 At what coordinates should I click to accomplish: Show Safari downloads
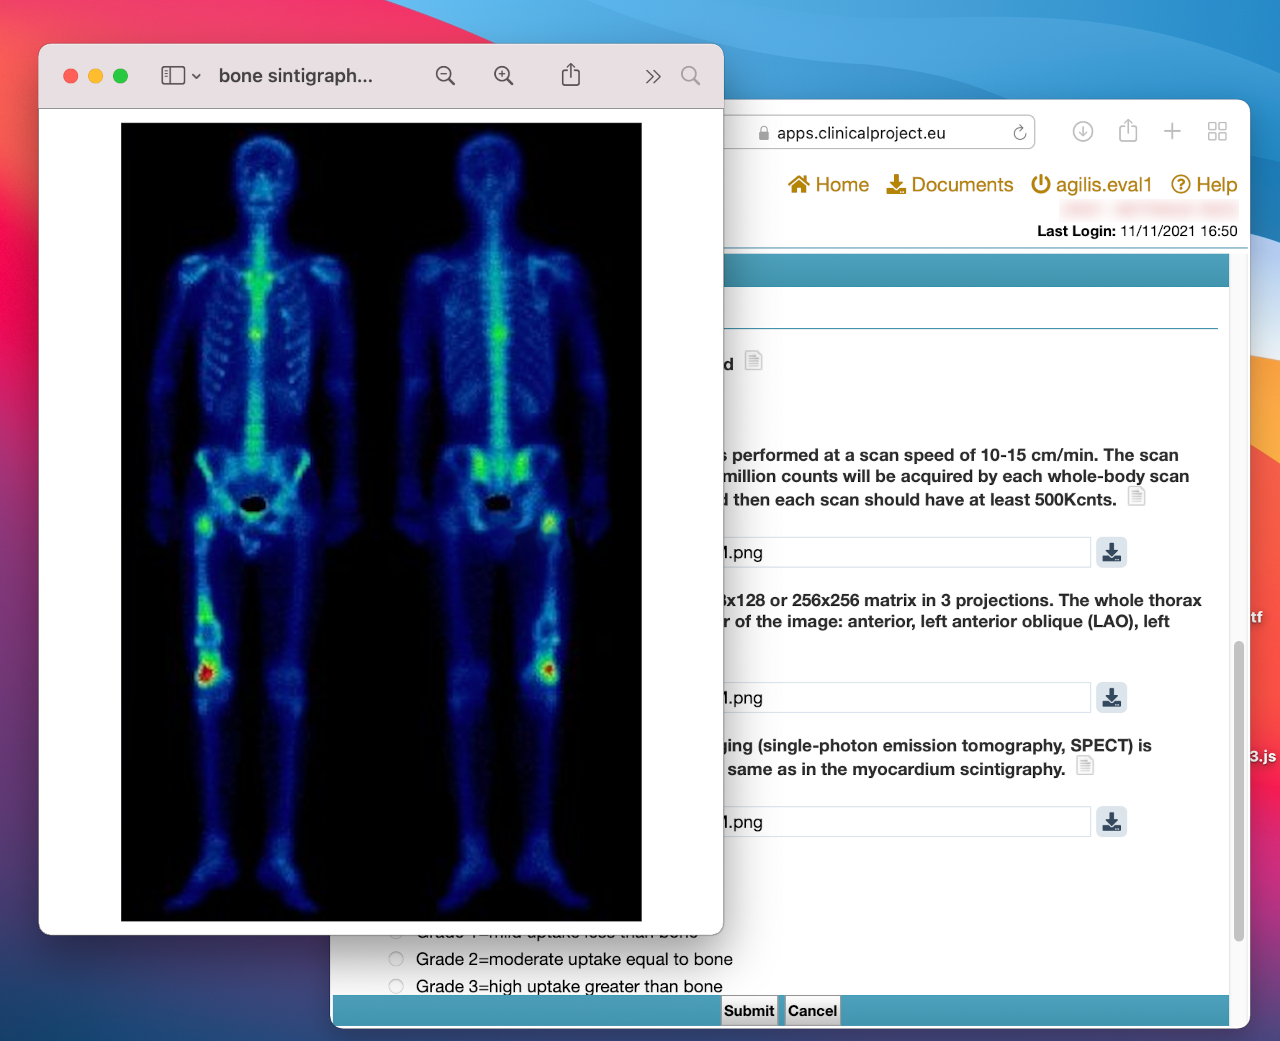click(1083, 132)
